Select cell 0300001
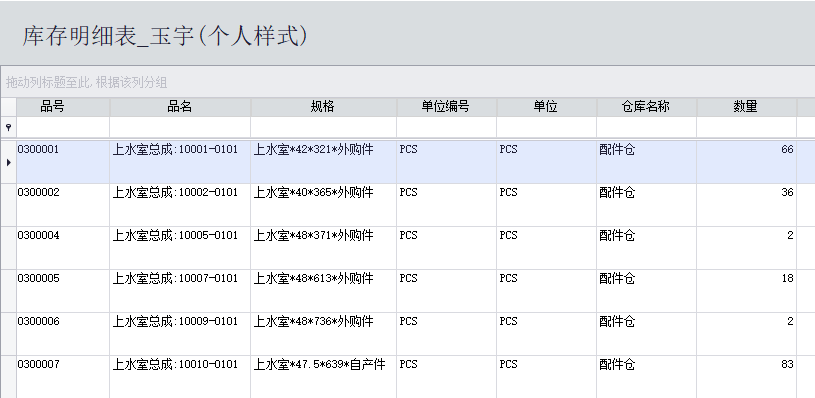This screenshot has width=815, height=398. 63,162
